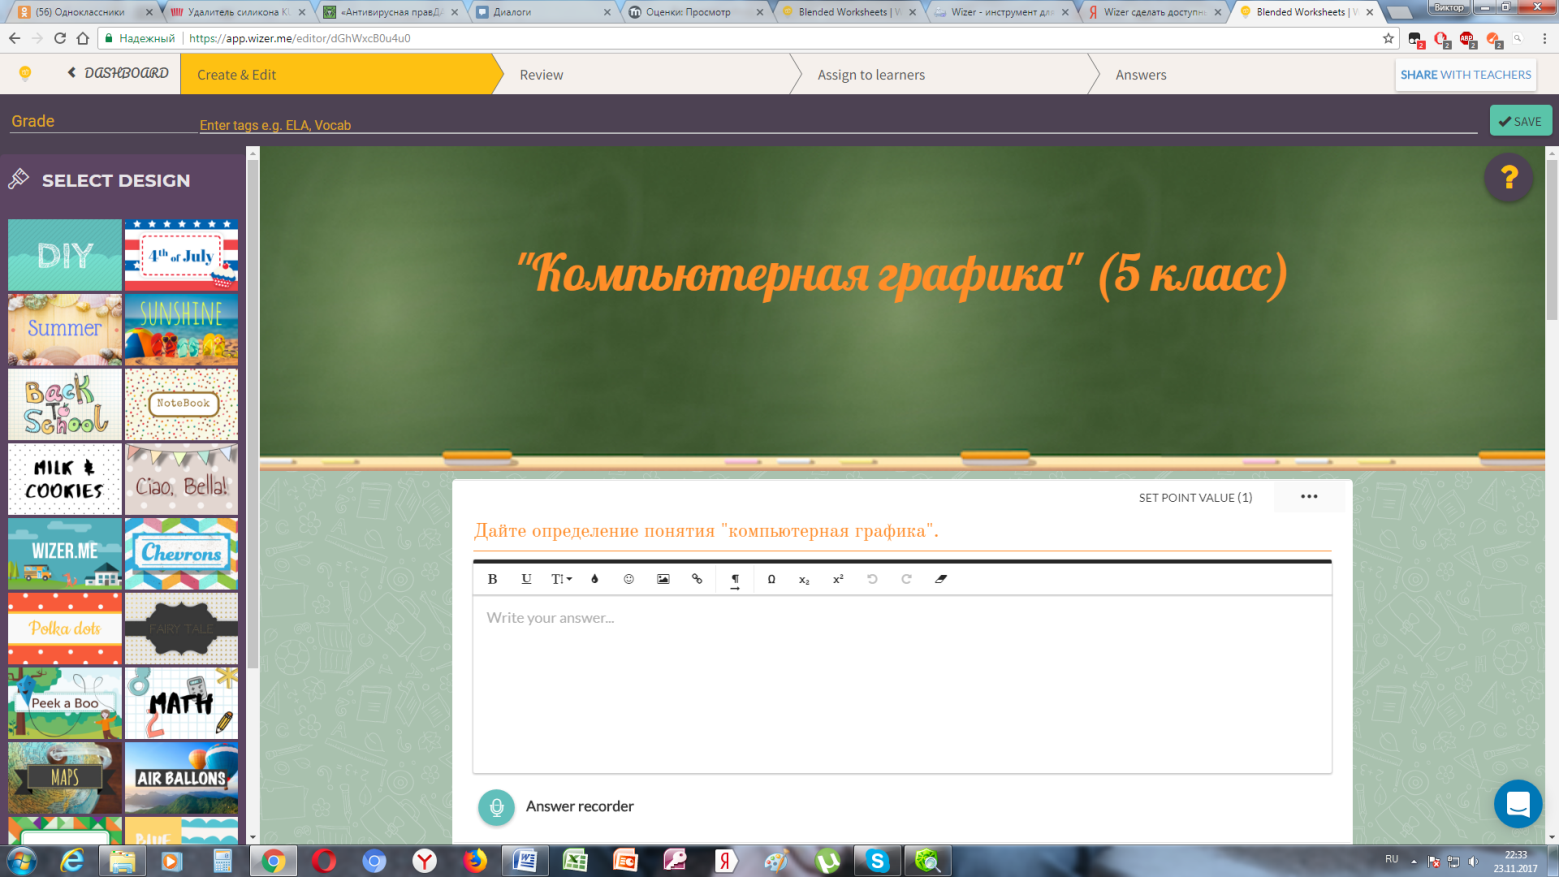The image size is (1559, 877).
Task: Insert a special character (Omega)
Action: (771, 579)
